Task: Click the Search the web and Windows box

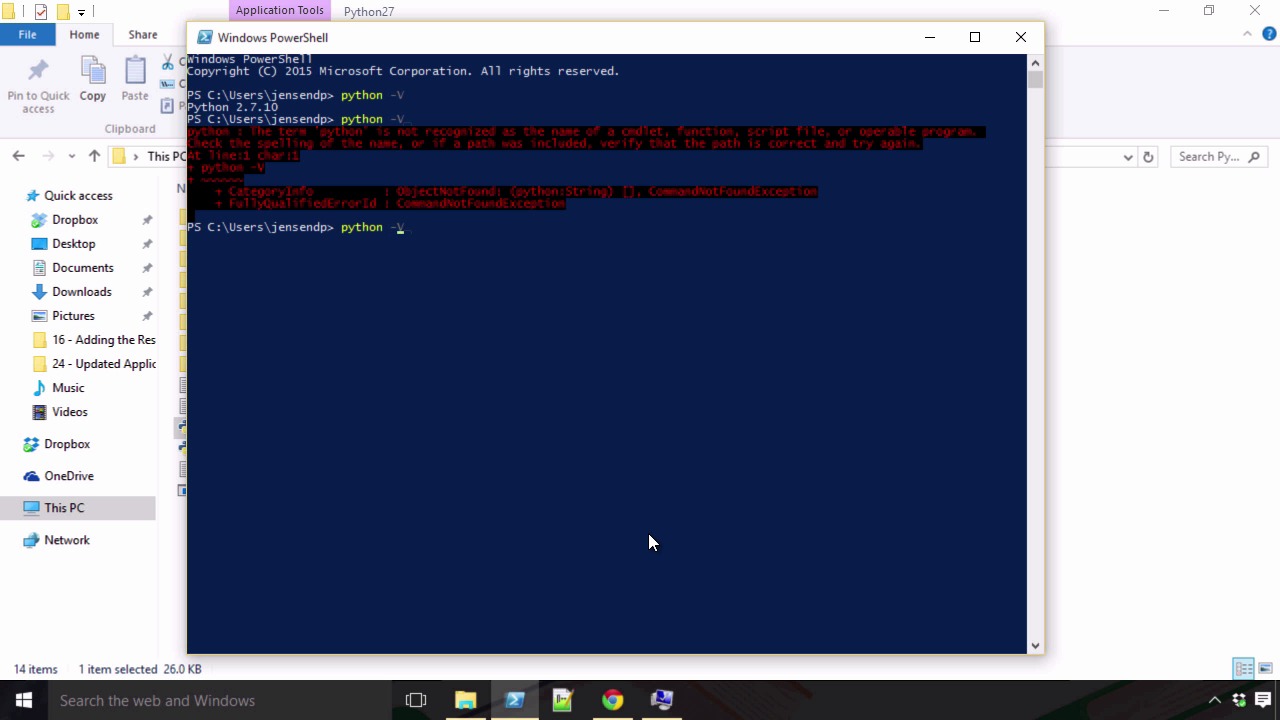Action: click(x=218, y=700)
